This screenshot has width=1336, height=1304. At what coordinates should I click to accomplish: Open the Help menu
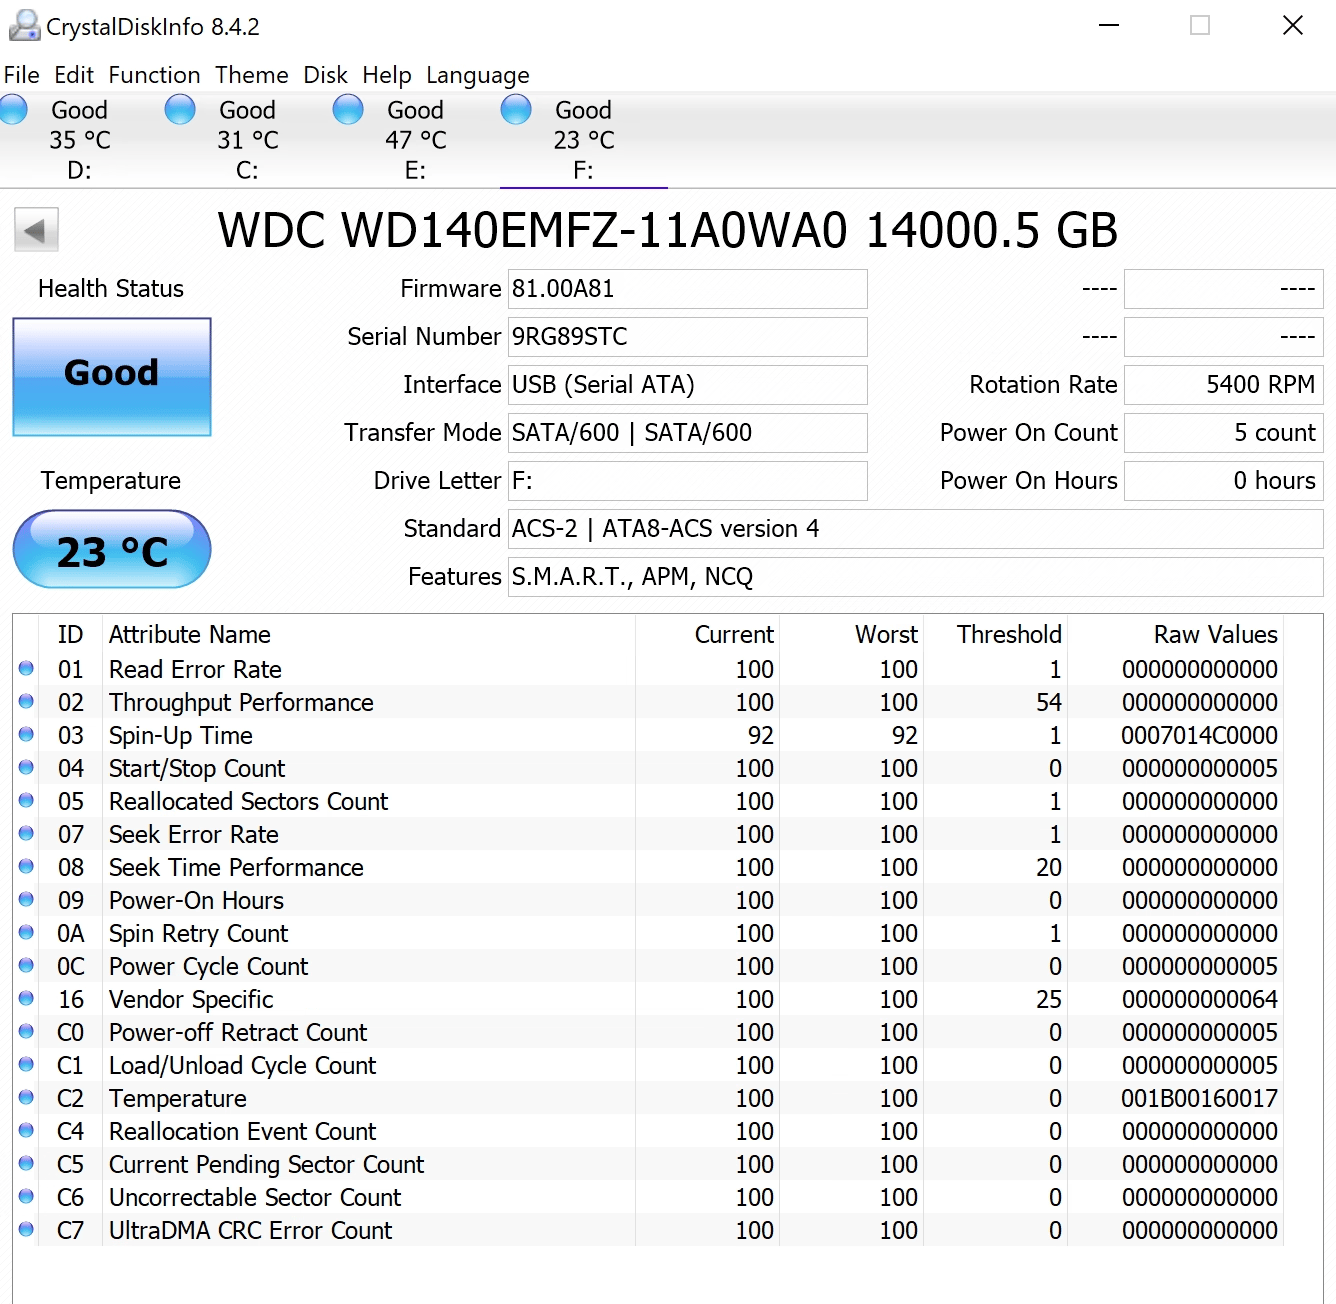coord(386,75)
